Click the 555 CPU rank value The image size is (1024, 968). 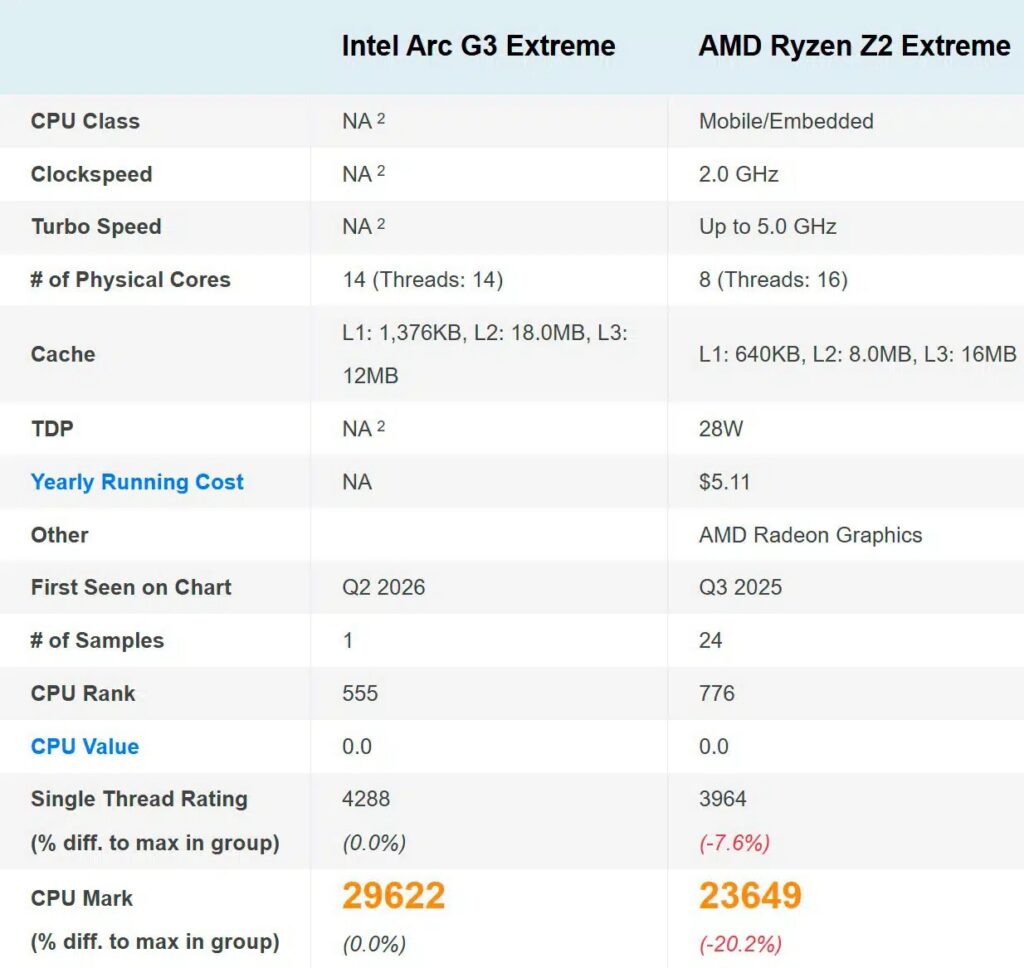(x=360, y=693)
